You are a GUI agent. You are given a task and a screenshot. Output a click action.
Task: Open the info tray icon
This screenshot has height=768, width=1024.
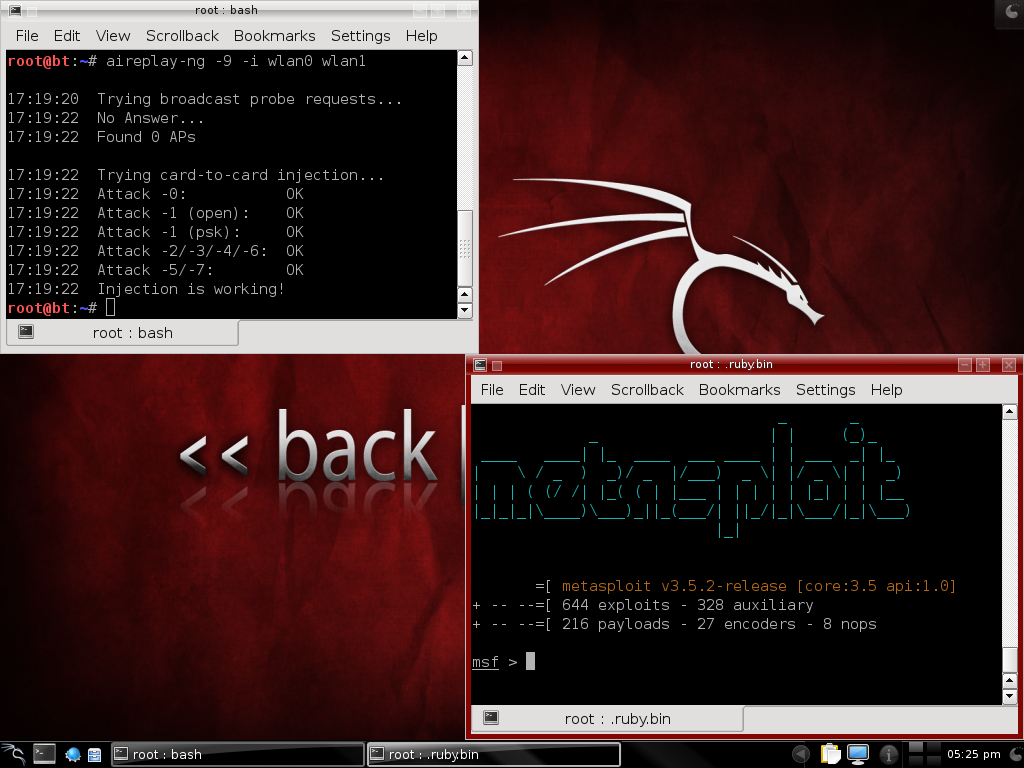coord(888,754)
